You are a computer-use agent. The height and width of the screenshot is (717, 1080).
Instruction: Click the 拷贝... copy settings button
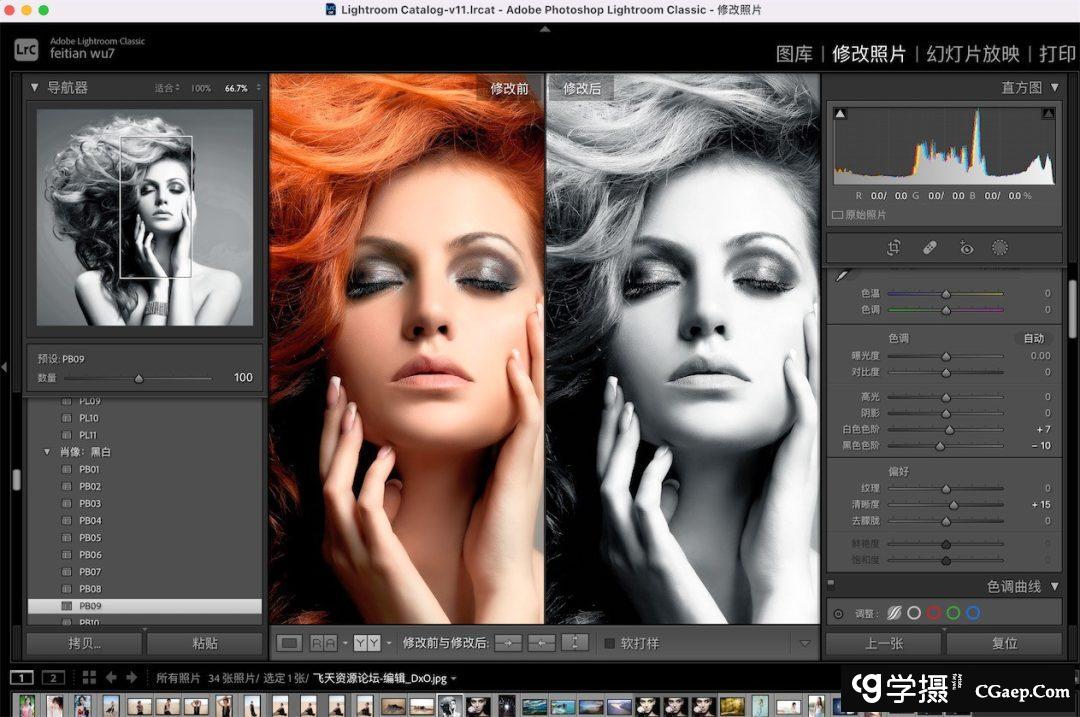84,643
